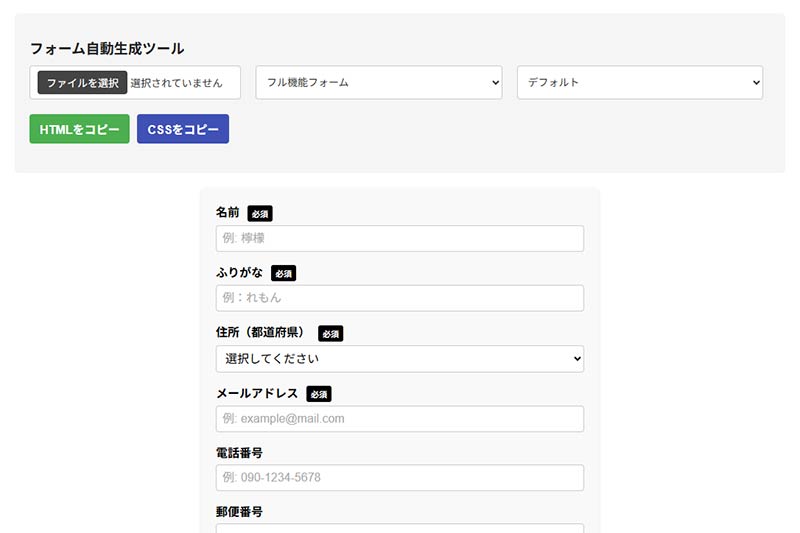Click the ファイルを選択 file button
Screen dimensions: 800x533
coord(82,83)
